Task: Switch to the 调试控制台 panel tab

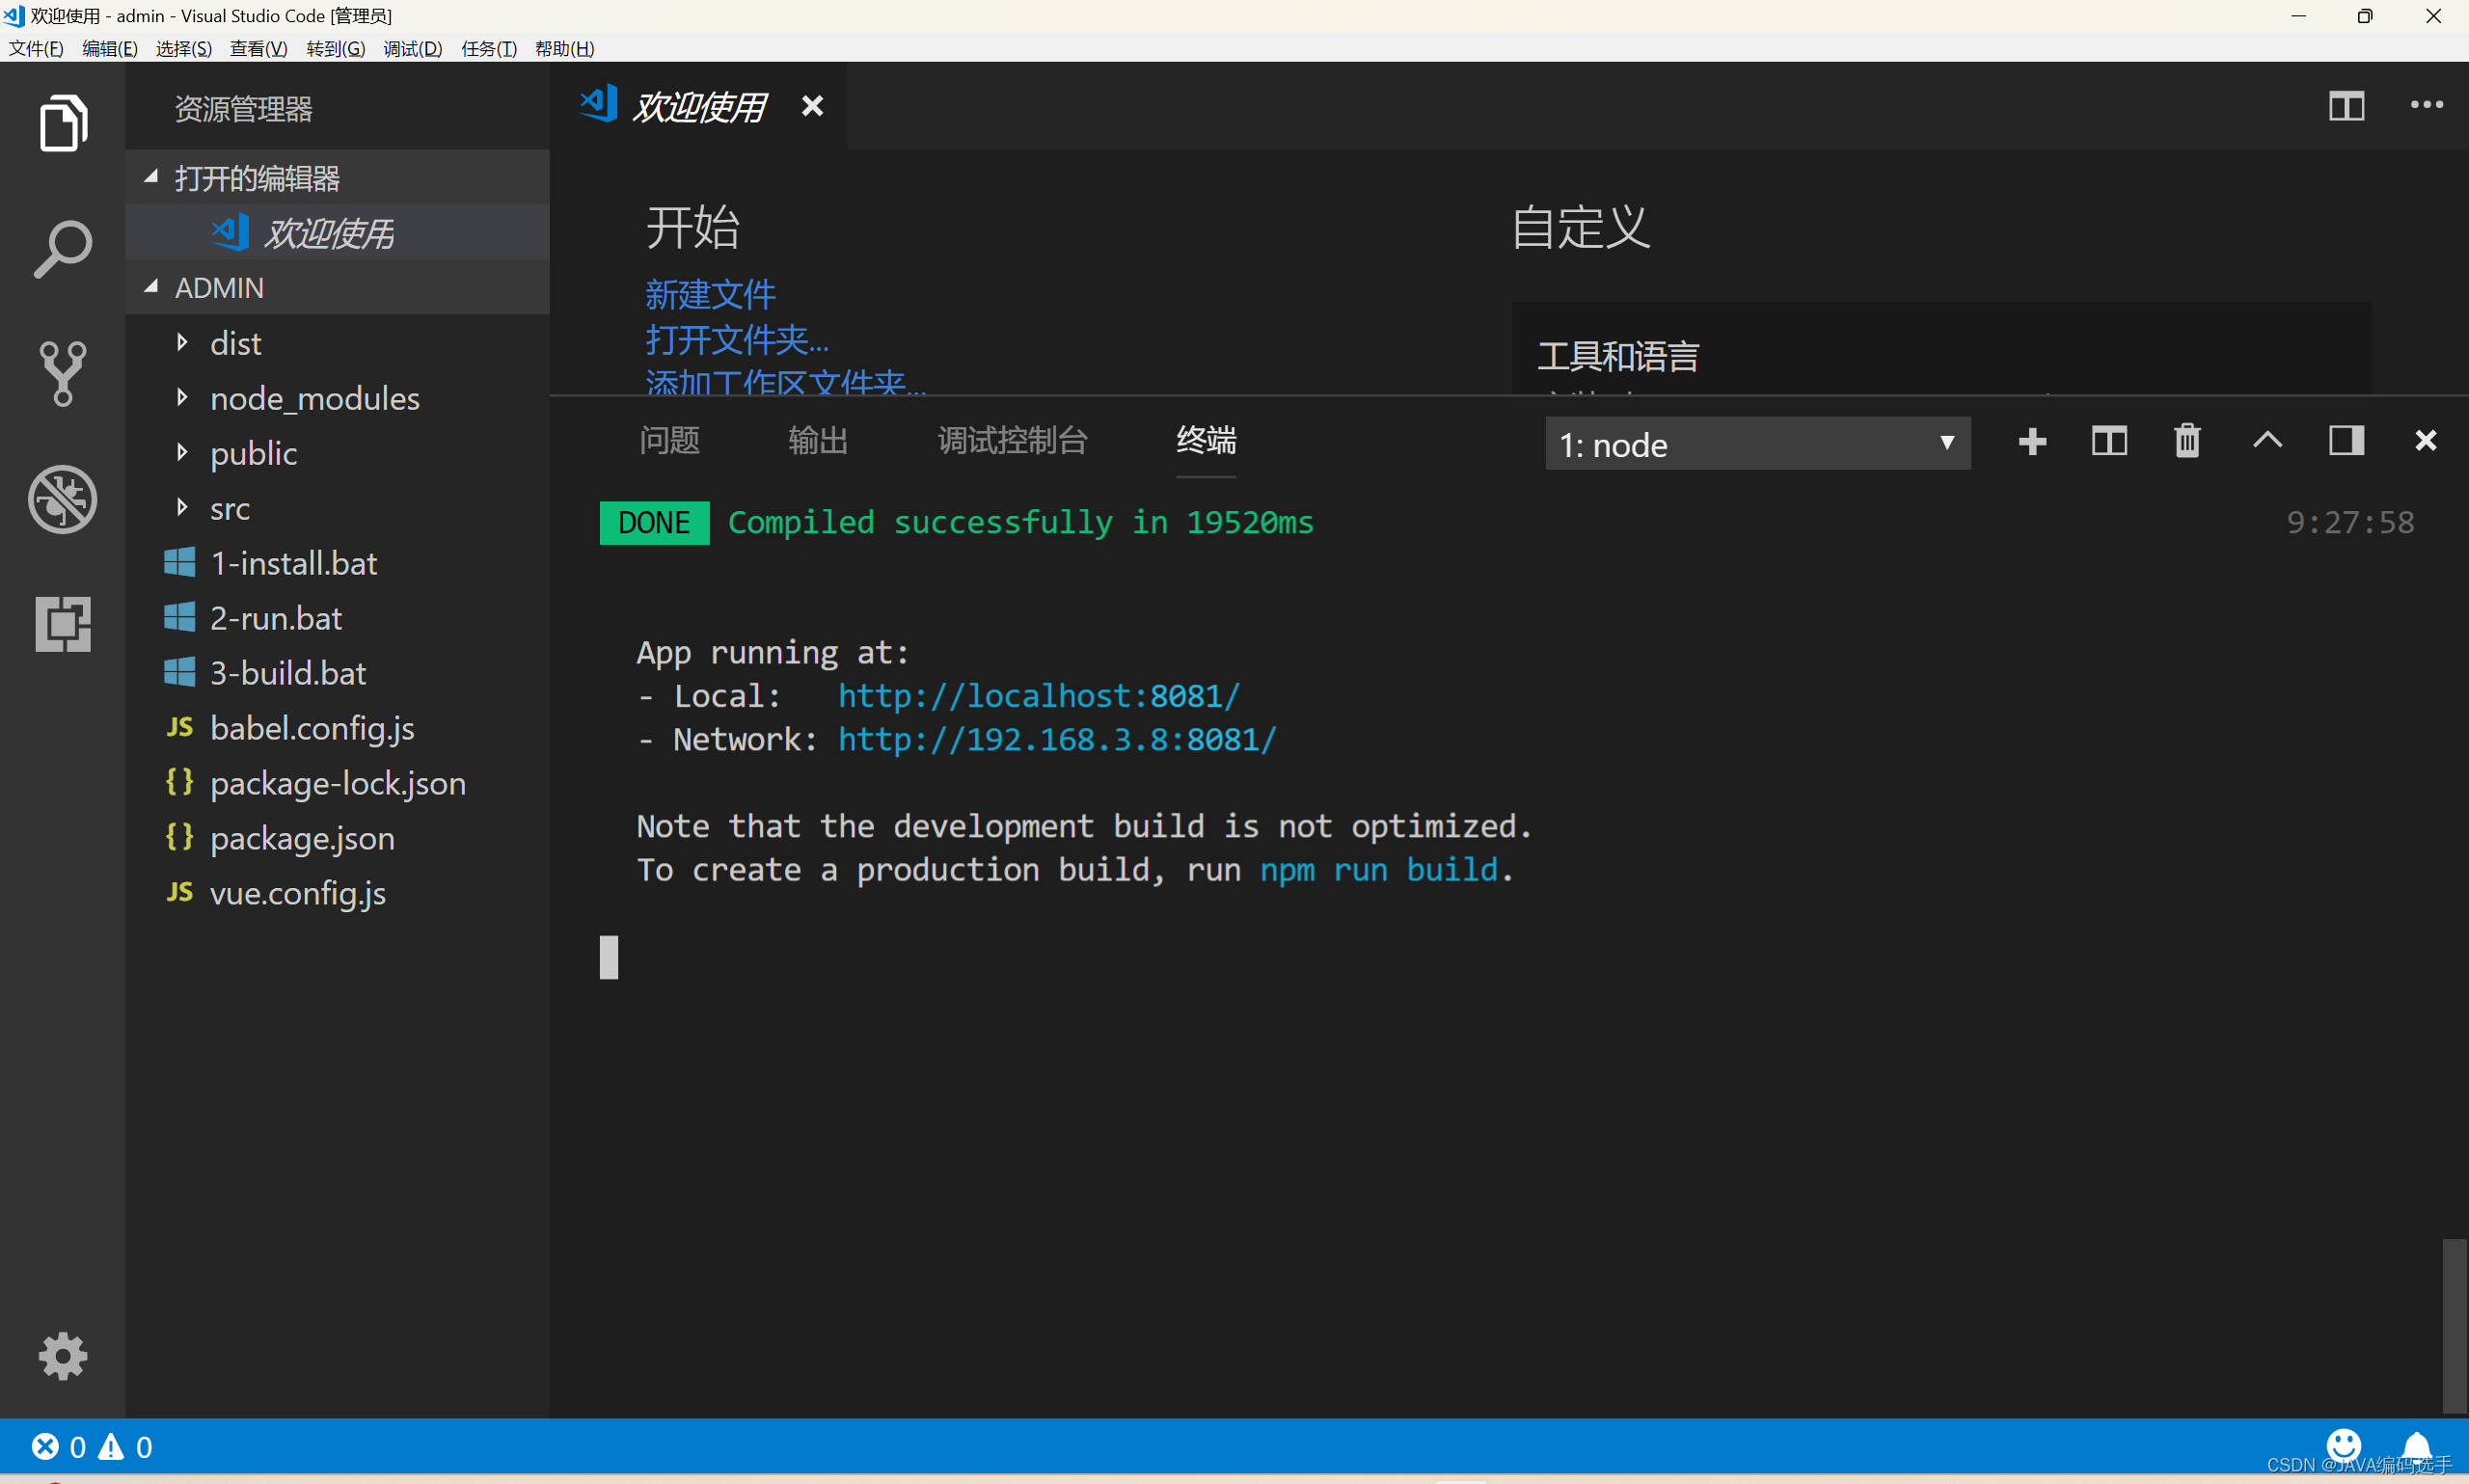Action: pyautogui.click(x=1012, y=440)
